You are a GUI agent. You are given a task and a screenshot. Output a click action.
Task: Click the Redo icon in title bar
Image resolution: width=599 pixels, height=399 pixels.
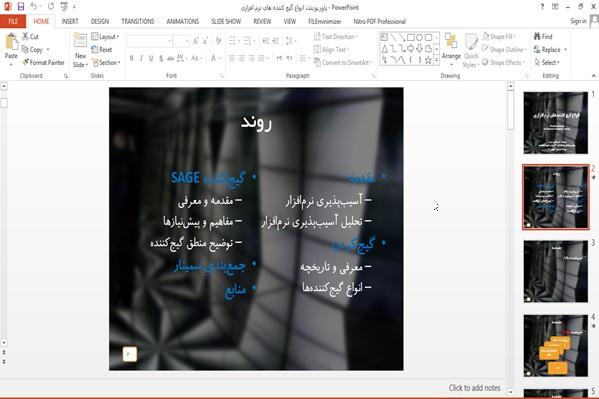pyautogui.click(x=51, y=6)
